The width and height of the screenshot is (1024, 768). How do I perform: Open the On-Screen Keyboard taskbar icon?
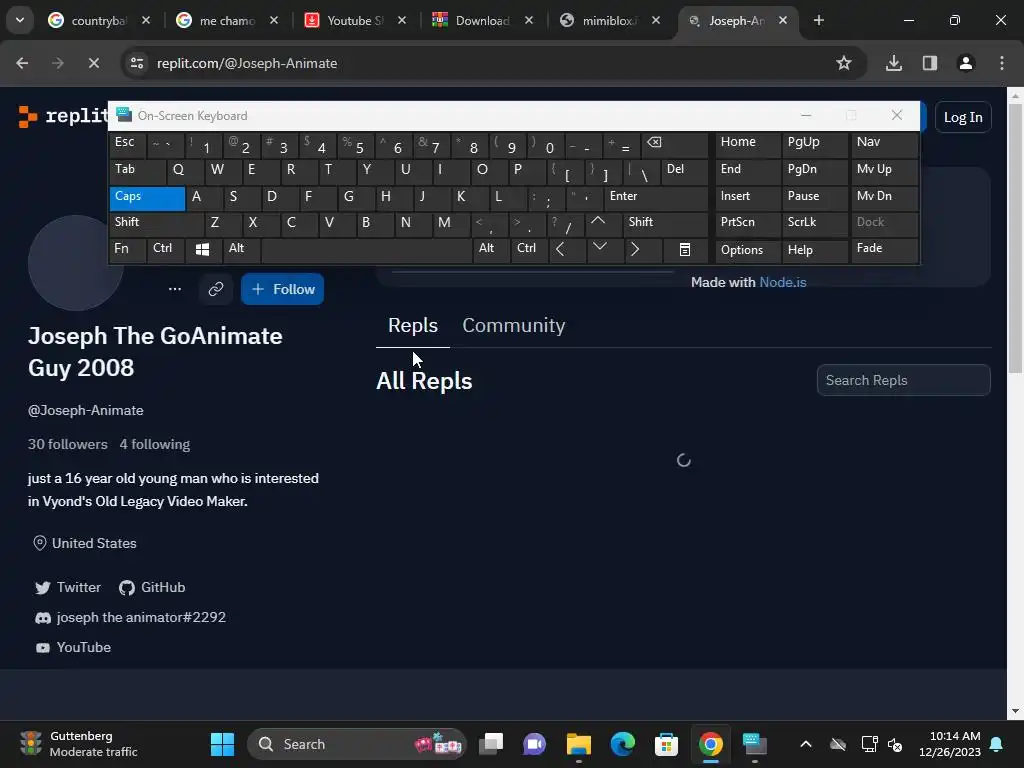pyautogui.click(x=754, y=744)
